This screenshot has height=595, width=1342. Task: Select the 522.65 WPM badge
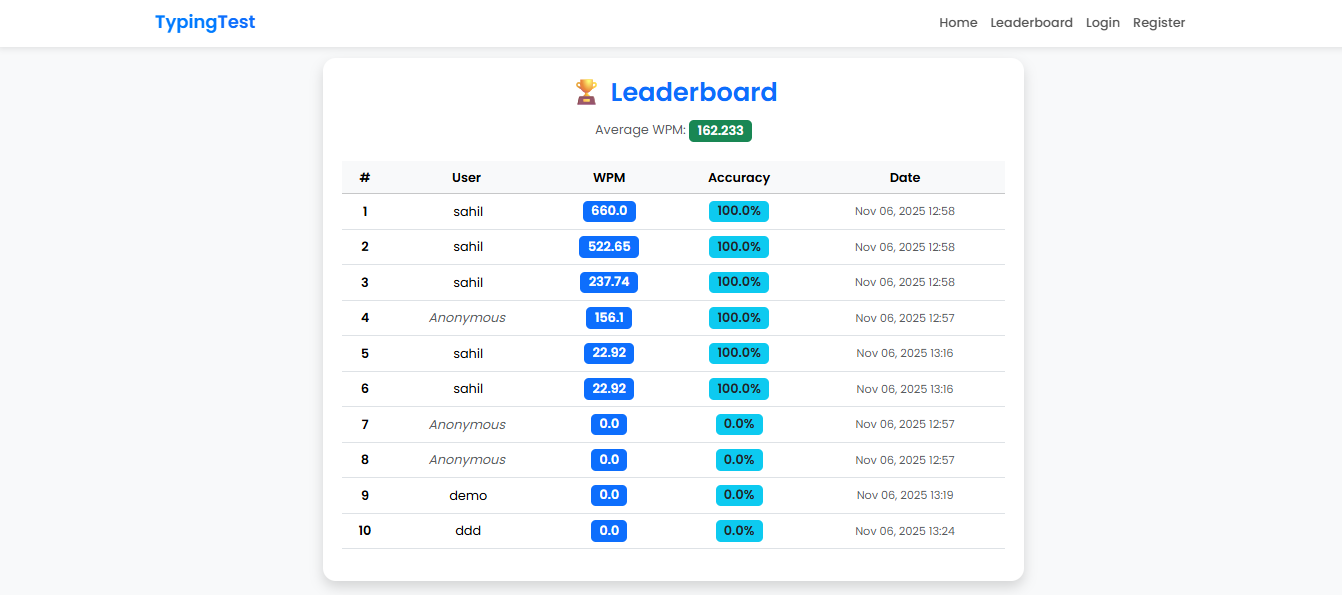click(x=609, y=247)
